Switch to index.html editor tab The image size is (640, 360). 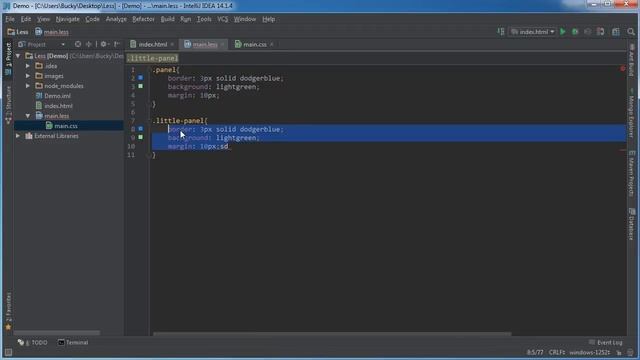coord(152,44)
